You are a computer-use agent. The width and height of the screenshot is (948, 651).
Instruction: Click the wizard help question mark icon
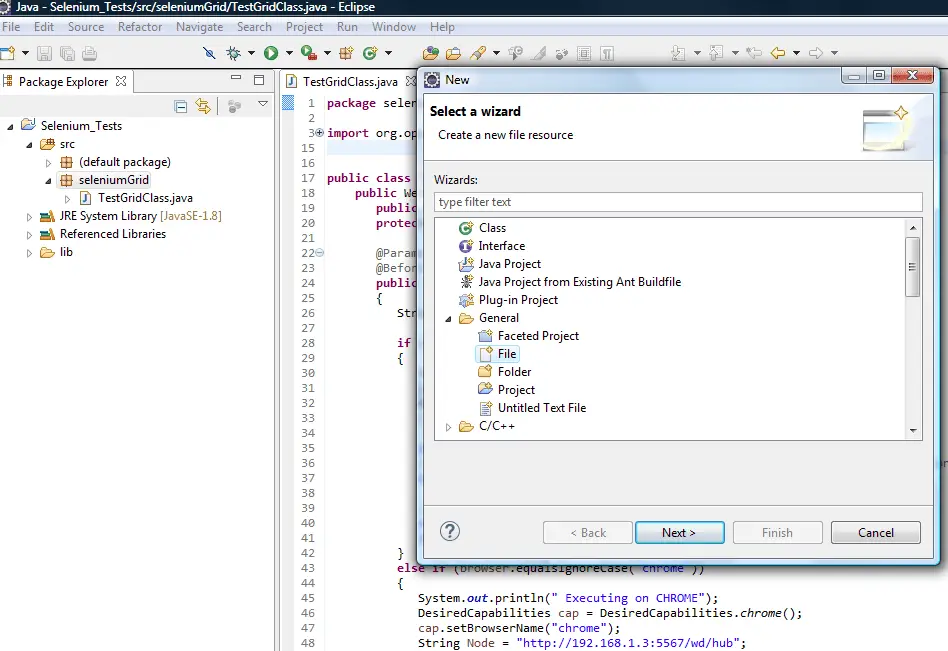(450, 532)
